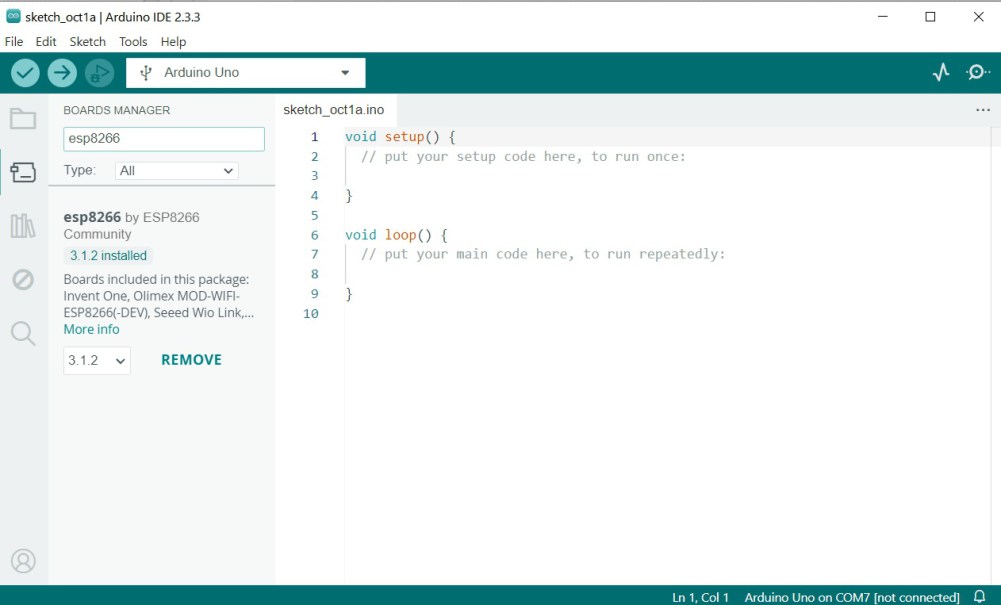1001x605 pixels.
Task: Open the Serial Plotter
Action: 940,73
